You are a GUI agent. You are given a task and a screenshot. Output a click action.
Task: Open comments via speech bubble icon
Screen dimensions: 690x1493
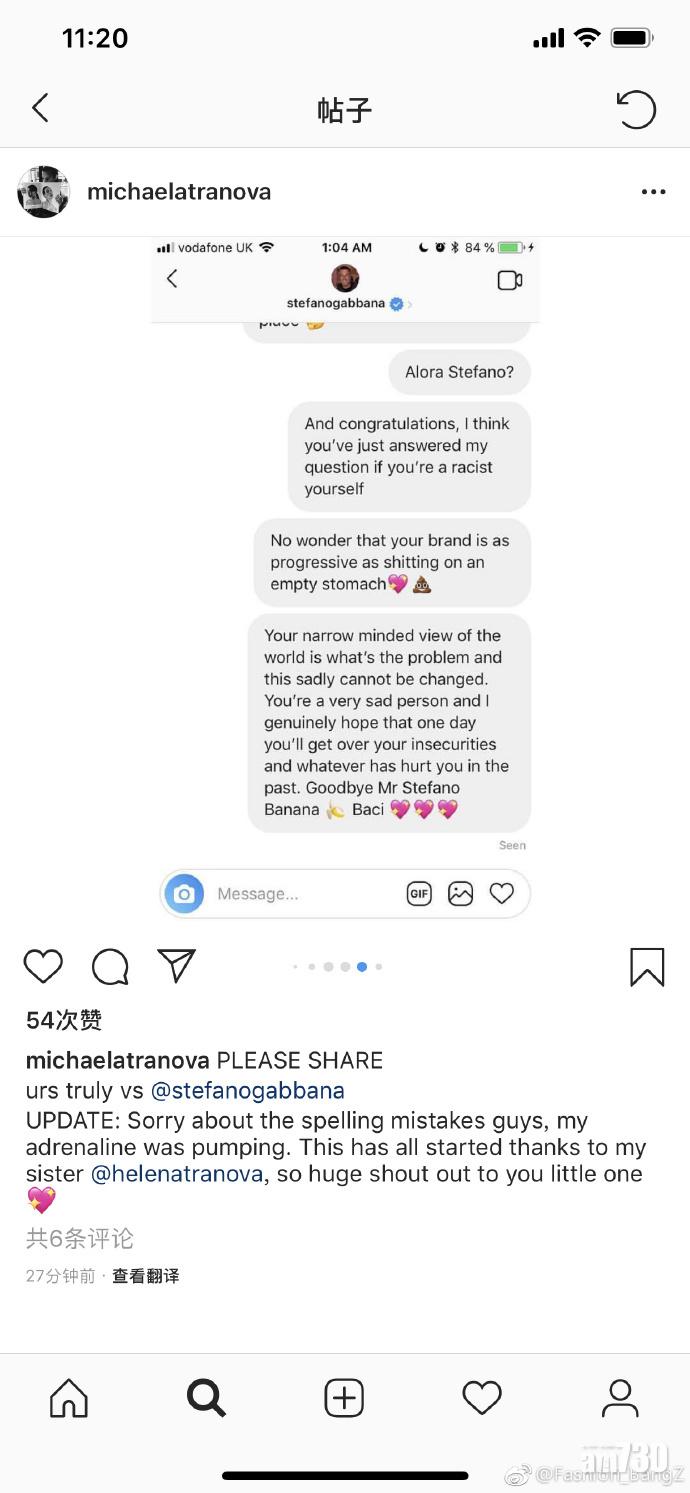110,967
